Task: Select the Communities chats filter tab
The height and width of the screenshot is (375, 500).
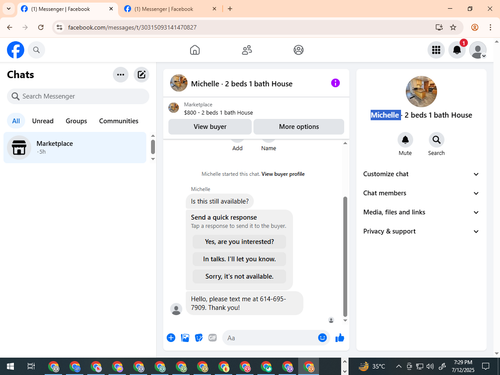Action: coord(119,121)
